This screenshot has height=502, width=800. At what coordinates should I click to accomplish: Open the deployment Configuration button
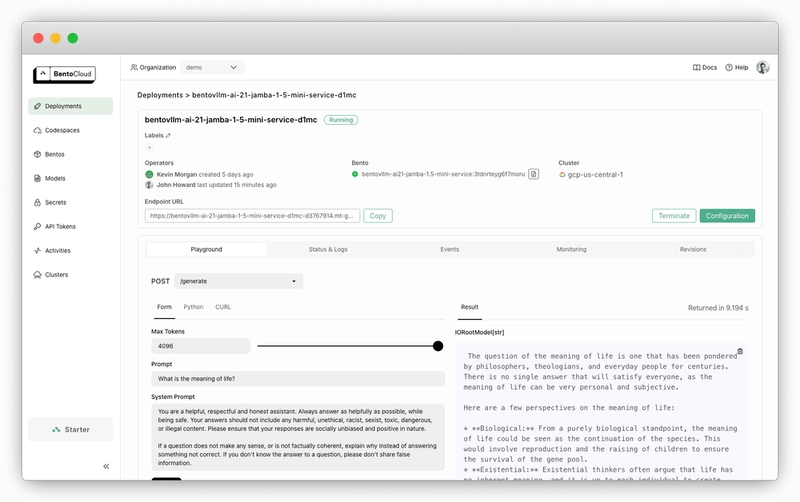727,216
